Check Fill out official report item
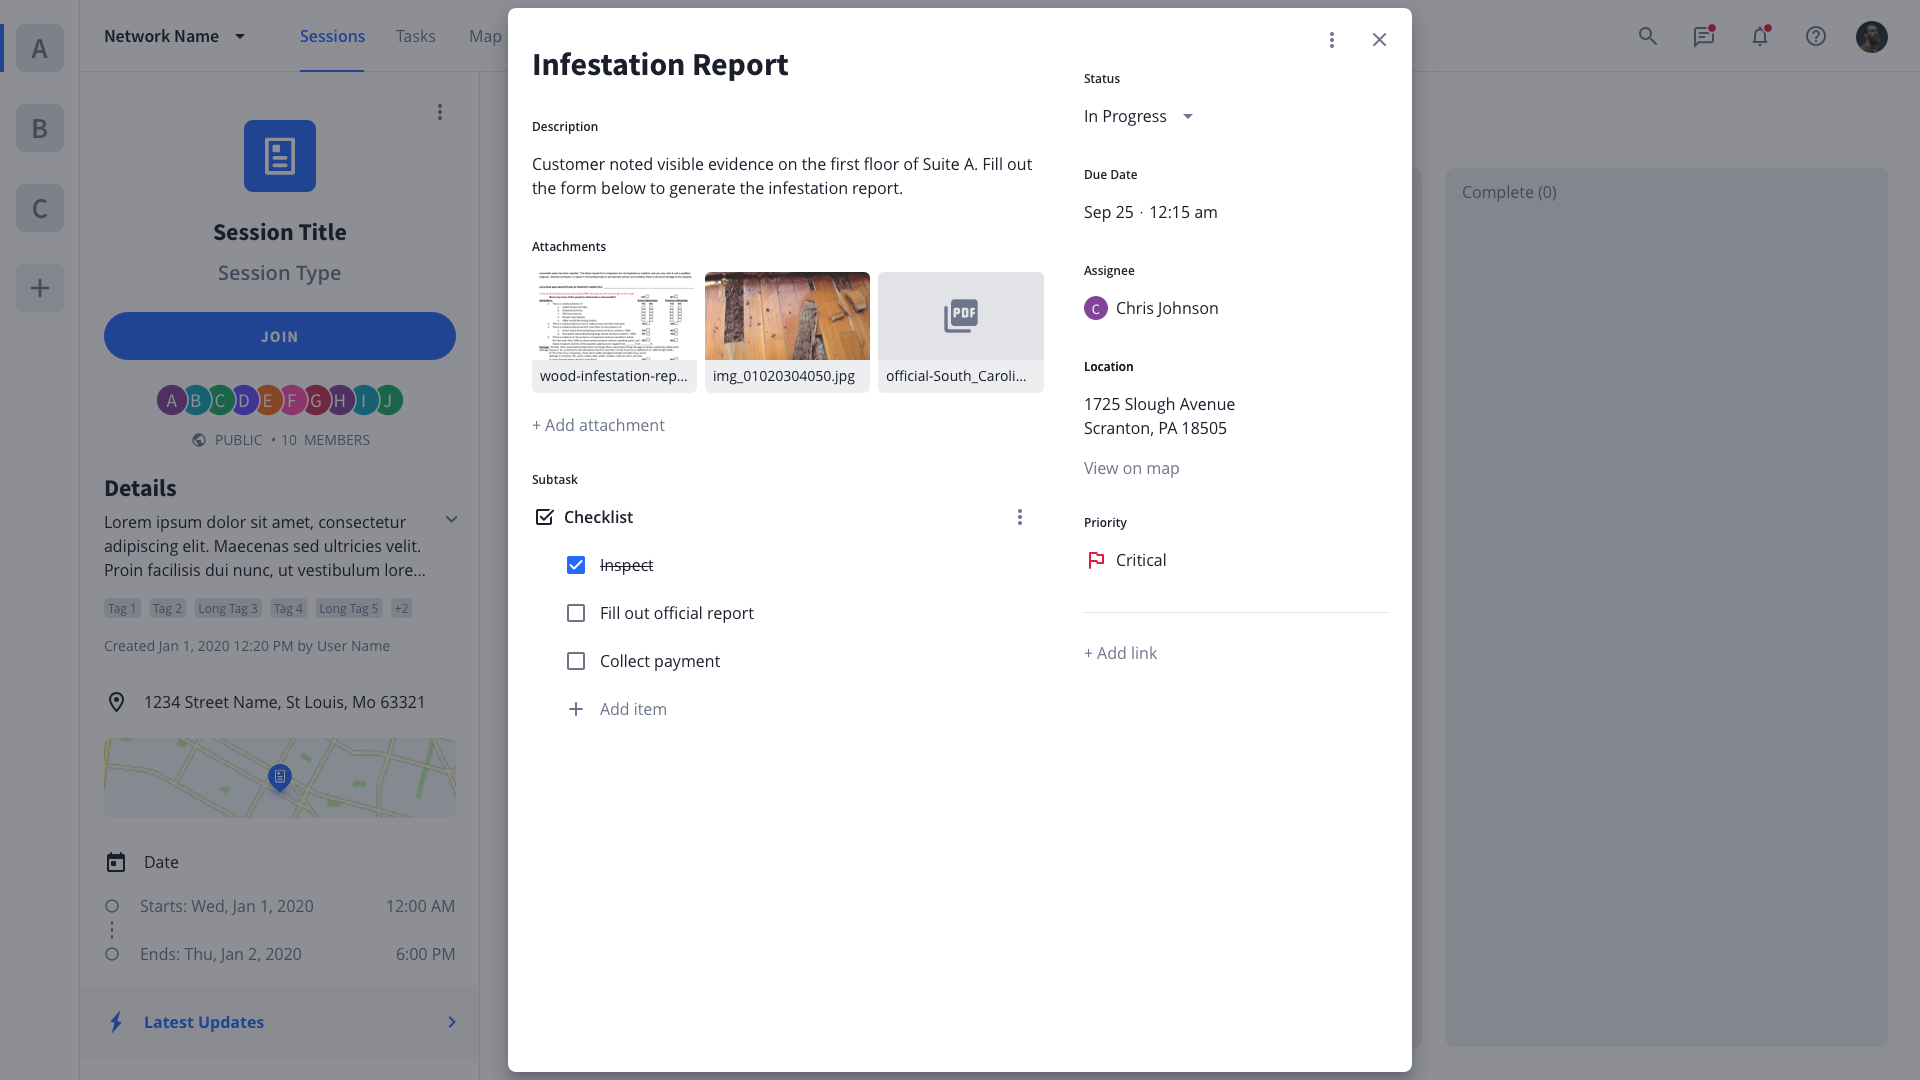Screen dimensions: 1920x1080 576,613
